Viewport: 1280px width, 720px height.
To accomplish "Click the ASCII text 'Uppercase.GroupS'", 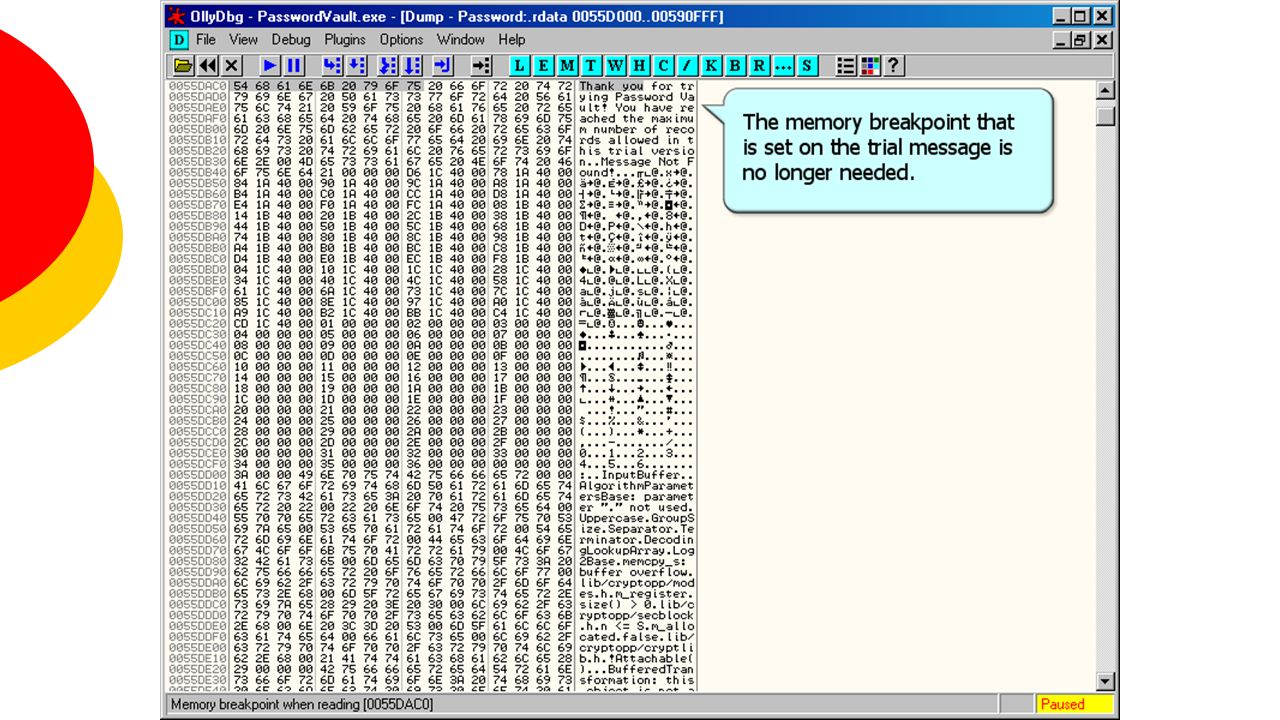I will pyautogui.click(x=636, y=518).
